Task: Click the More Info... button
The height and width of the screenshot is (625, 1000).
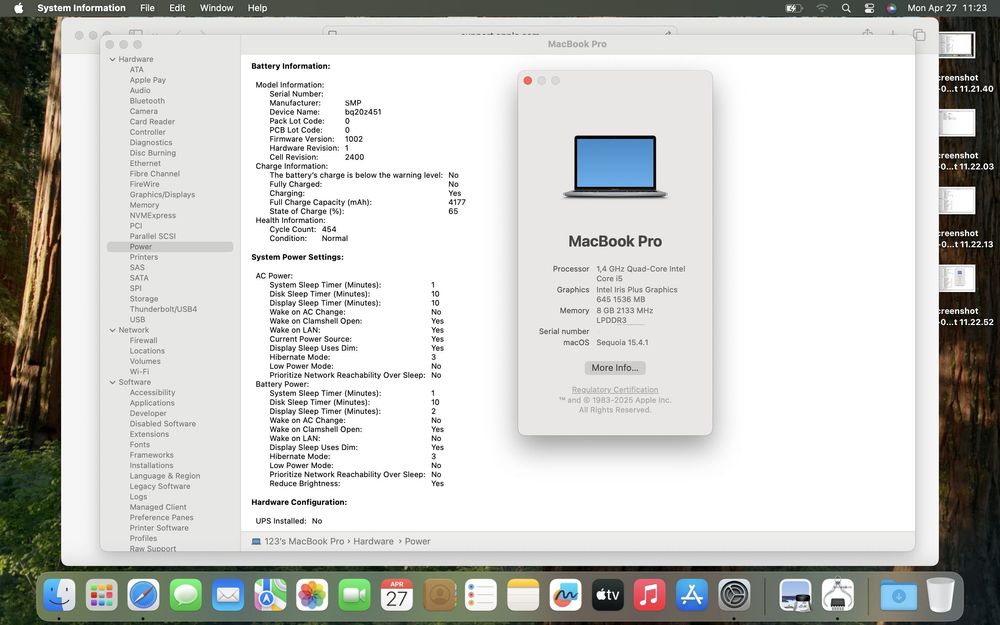Action: pyautogui.click(x=615, y=368)
